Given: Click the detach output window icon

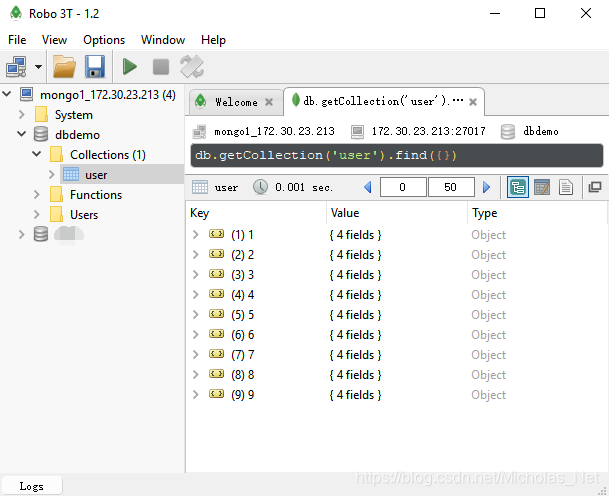Looking at the screenshot, I should (595, 187).
